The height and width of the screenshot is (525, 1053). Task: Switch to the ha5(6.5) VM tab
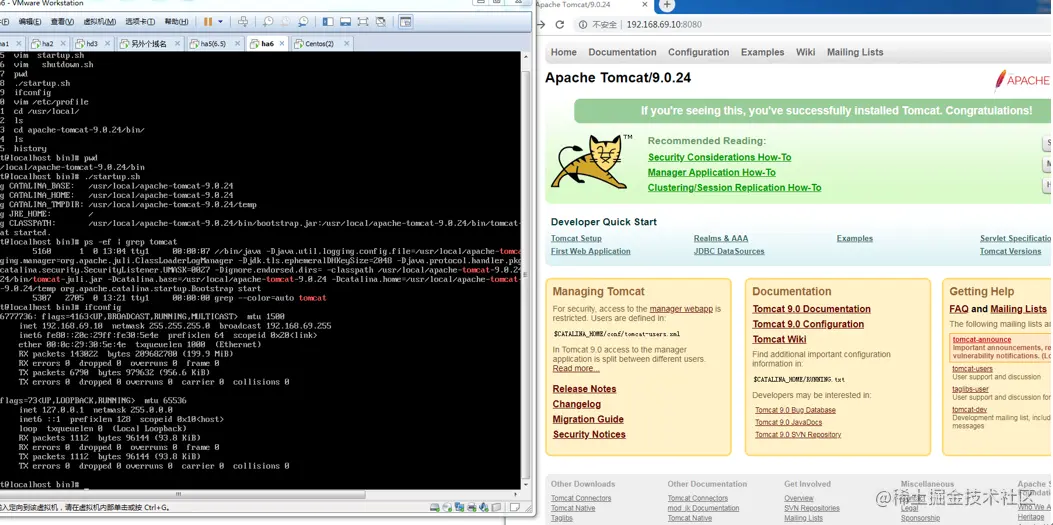[214, 44]
